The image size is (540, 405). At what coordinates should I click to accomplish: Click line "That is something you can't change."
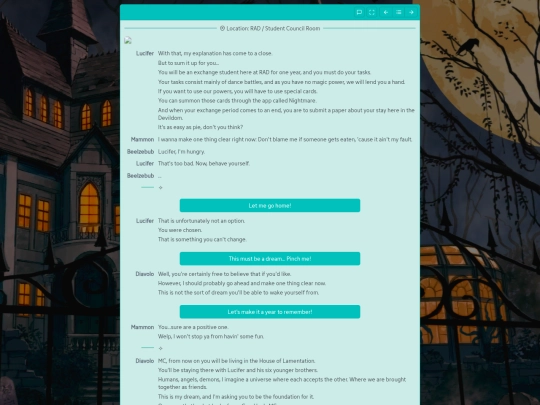click(x=202, y=239)
